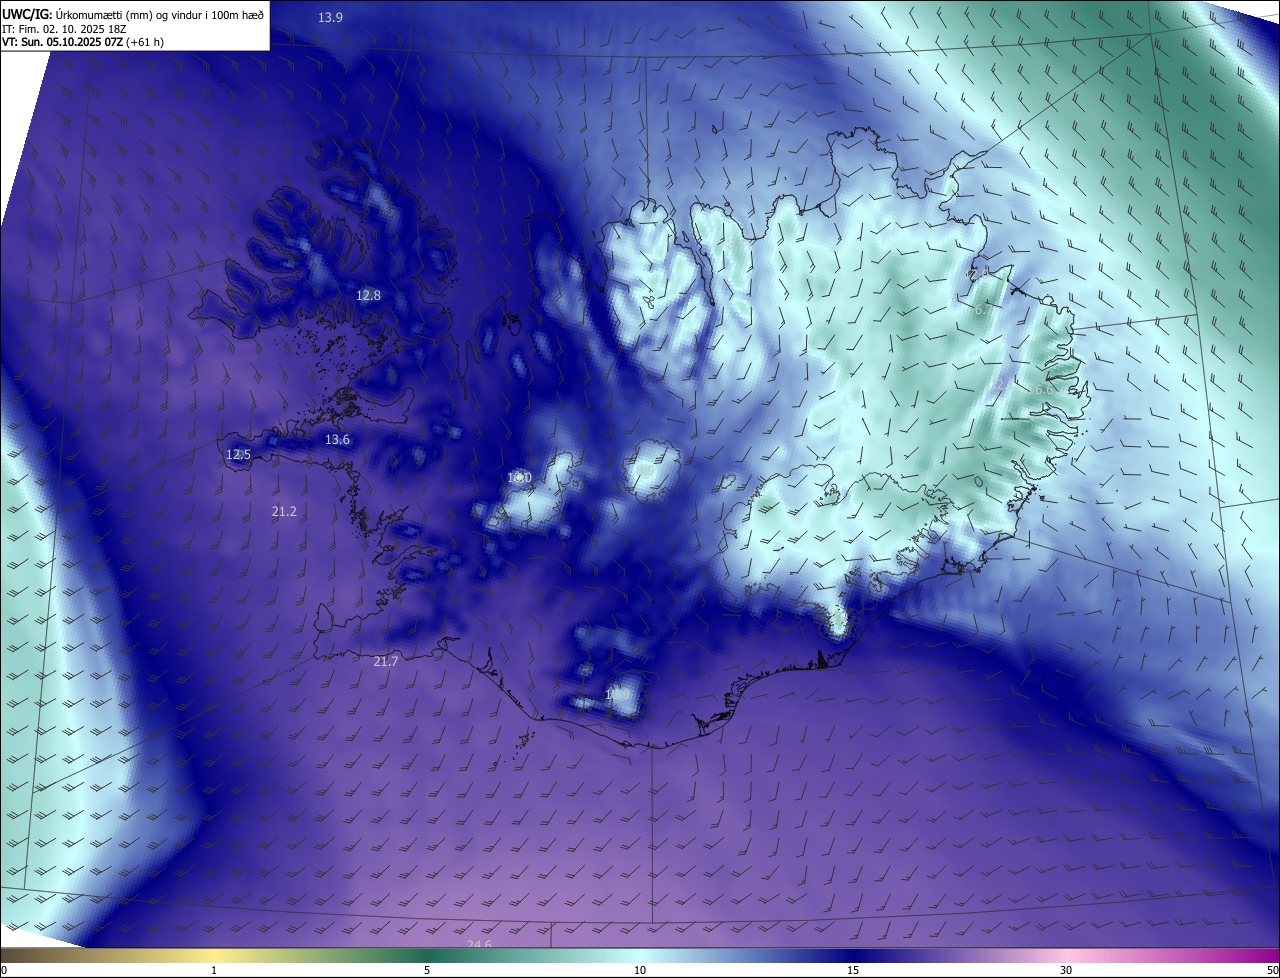Click the 15 tick label on the color scale
Screen dimensions: 1280x978
pyautogui.click(x=853, y=970)
